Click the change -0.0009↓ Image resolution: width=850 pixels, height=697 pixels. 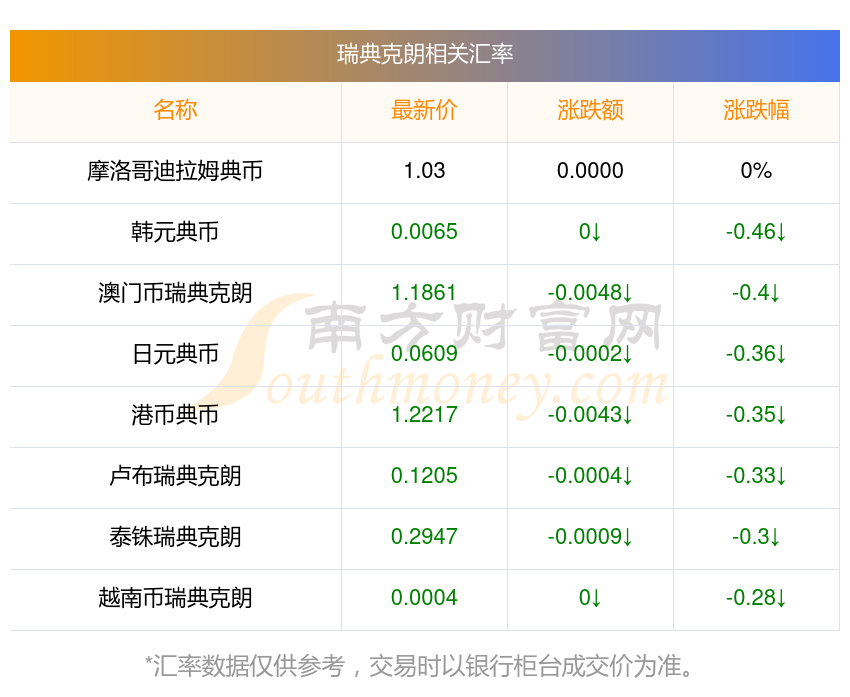[590, 537]
